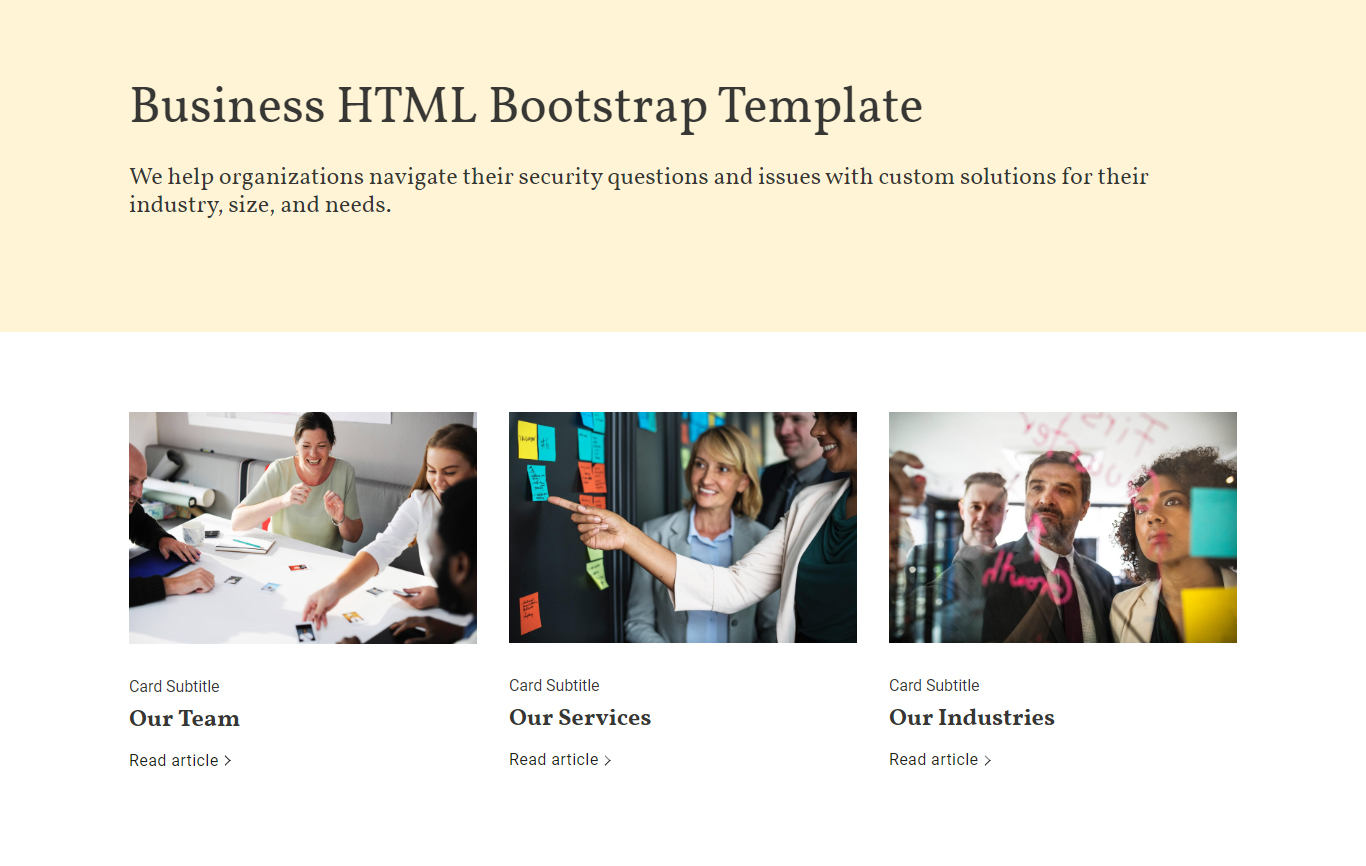Viewport: 1366px width, 866px height.
Task: Click the Card Subtitle text above Our Industries
Action: pos(934,685)
